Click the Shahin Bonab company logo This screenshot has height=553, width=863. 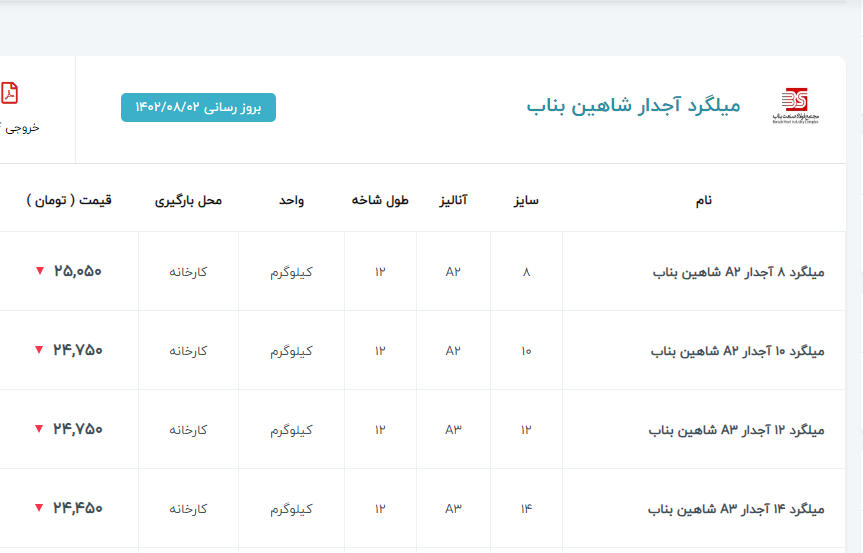click(795, 105)
